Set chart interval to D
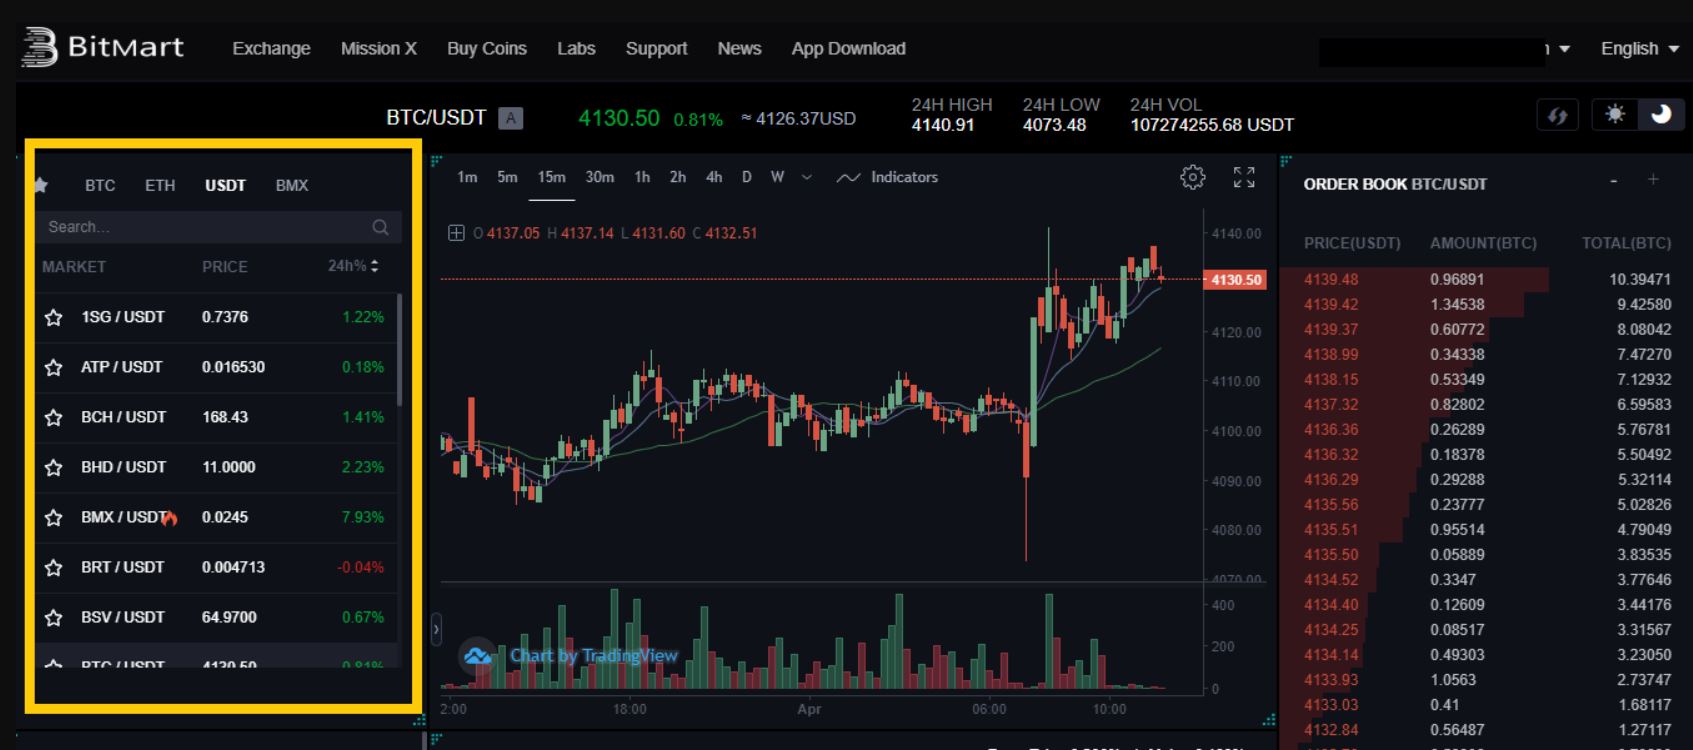The width and height of the screenshot is (1693, 750). click(746, 177)
